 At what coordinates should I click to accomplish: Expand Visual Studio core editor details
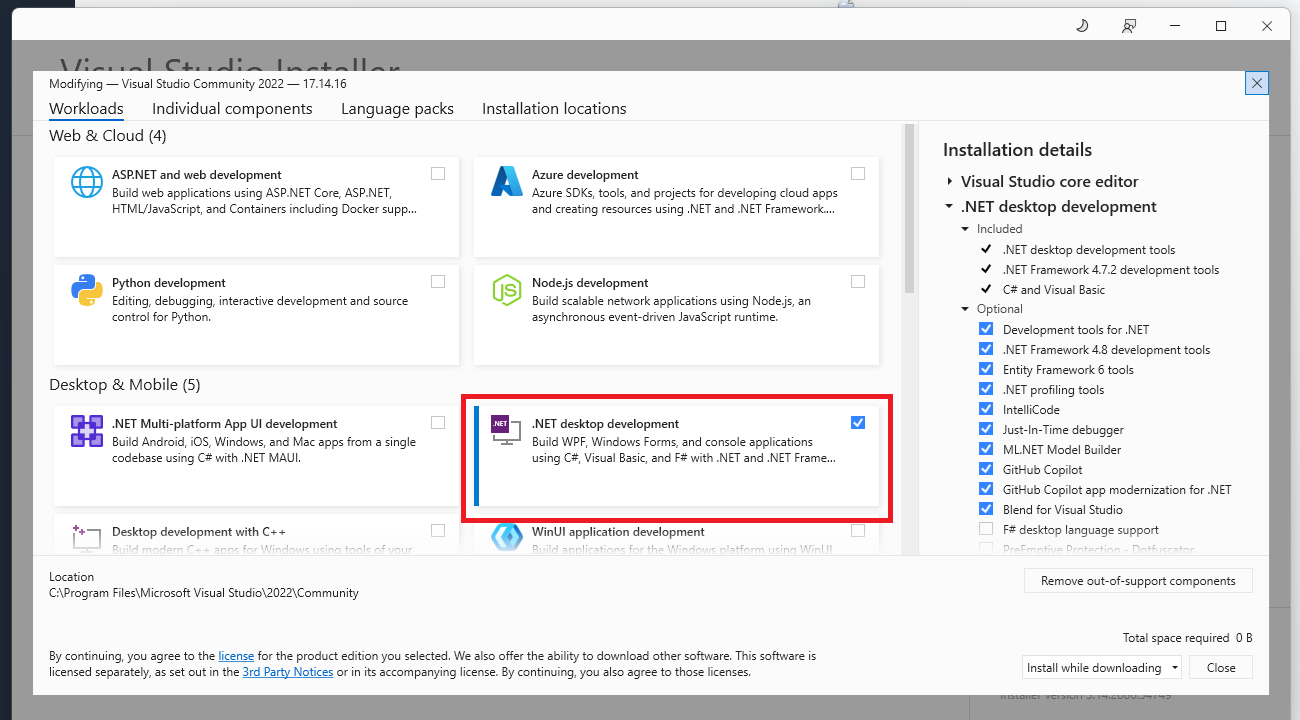tap(949, 182)
